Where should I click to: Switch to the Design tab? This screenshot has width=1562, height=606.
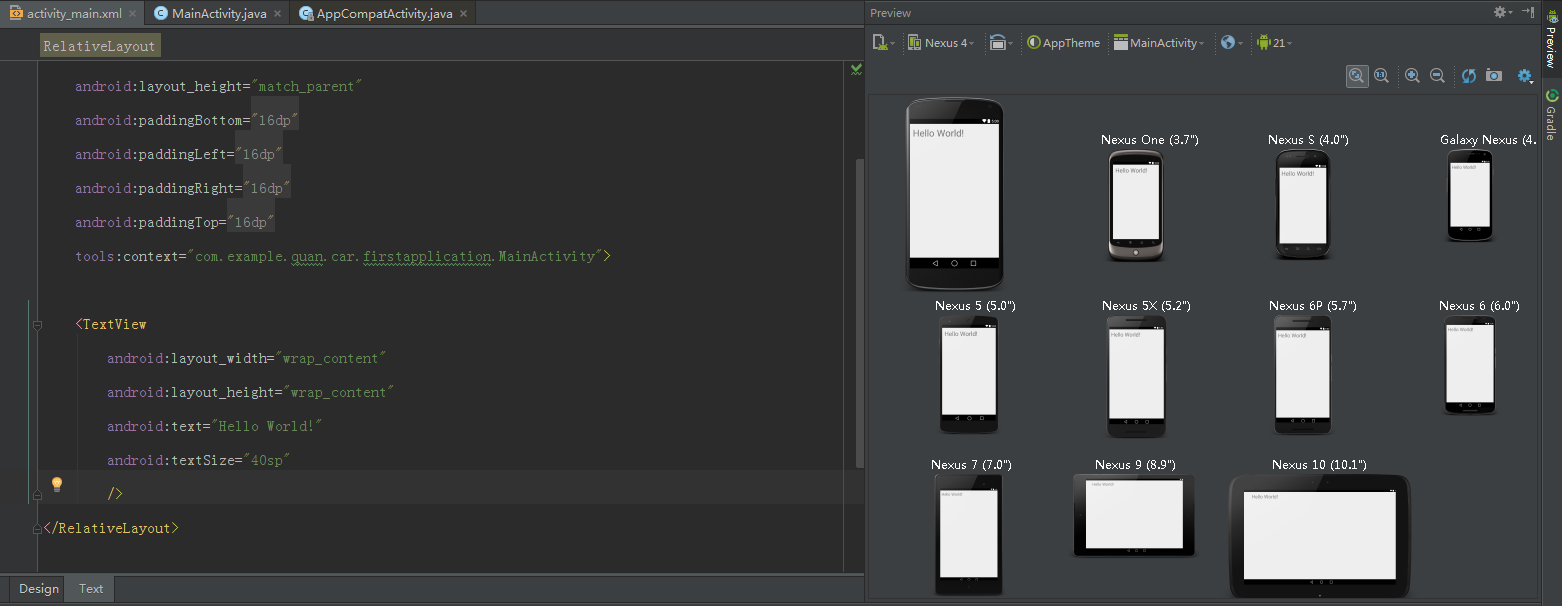[x=36, y=589]
